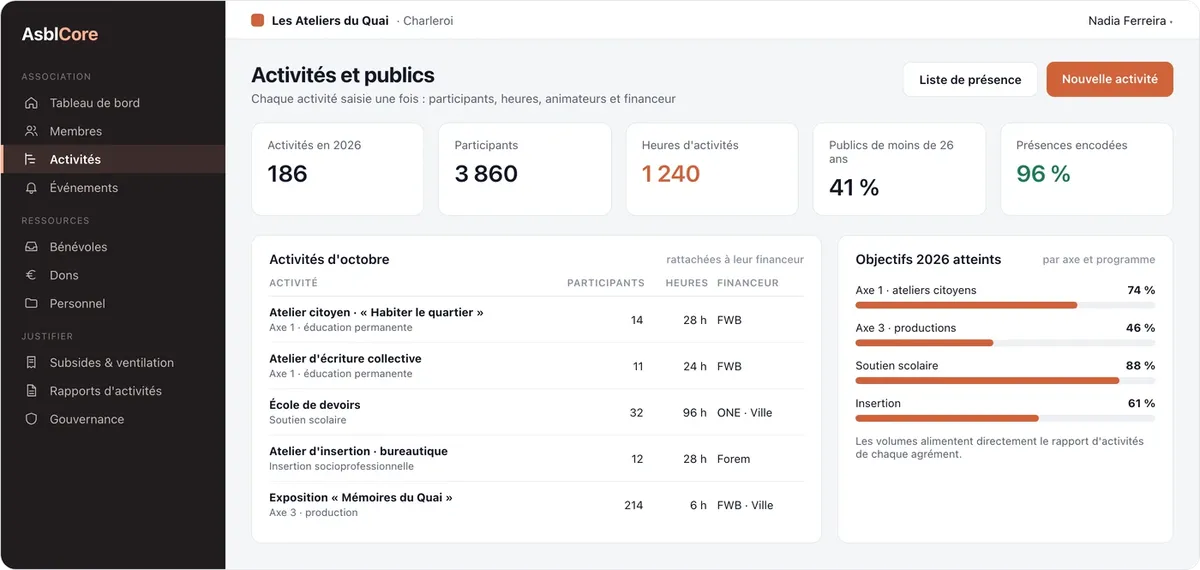Click the Participants 3 860 card

click(x=525, y=169)
